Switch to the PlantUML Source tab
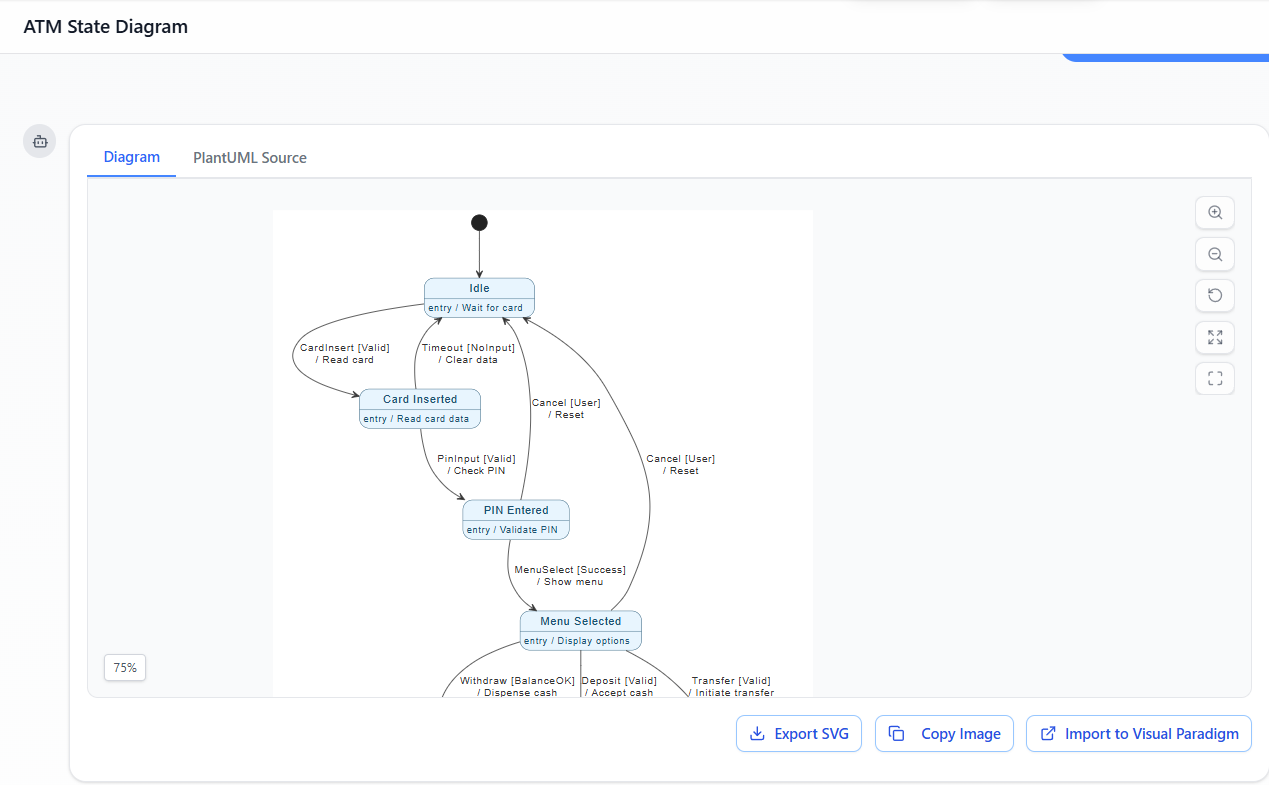This screenshot has width=1269, height=785. [250, 158]
